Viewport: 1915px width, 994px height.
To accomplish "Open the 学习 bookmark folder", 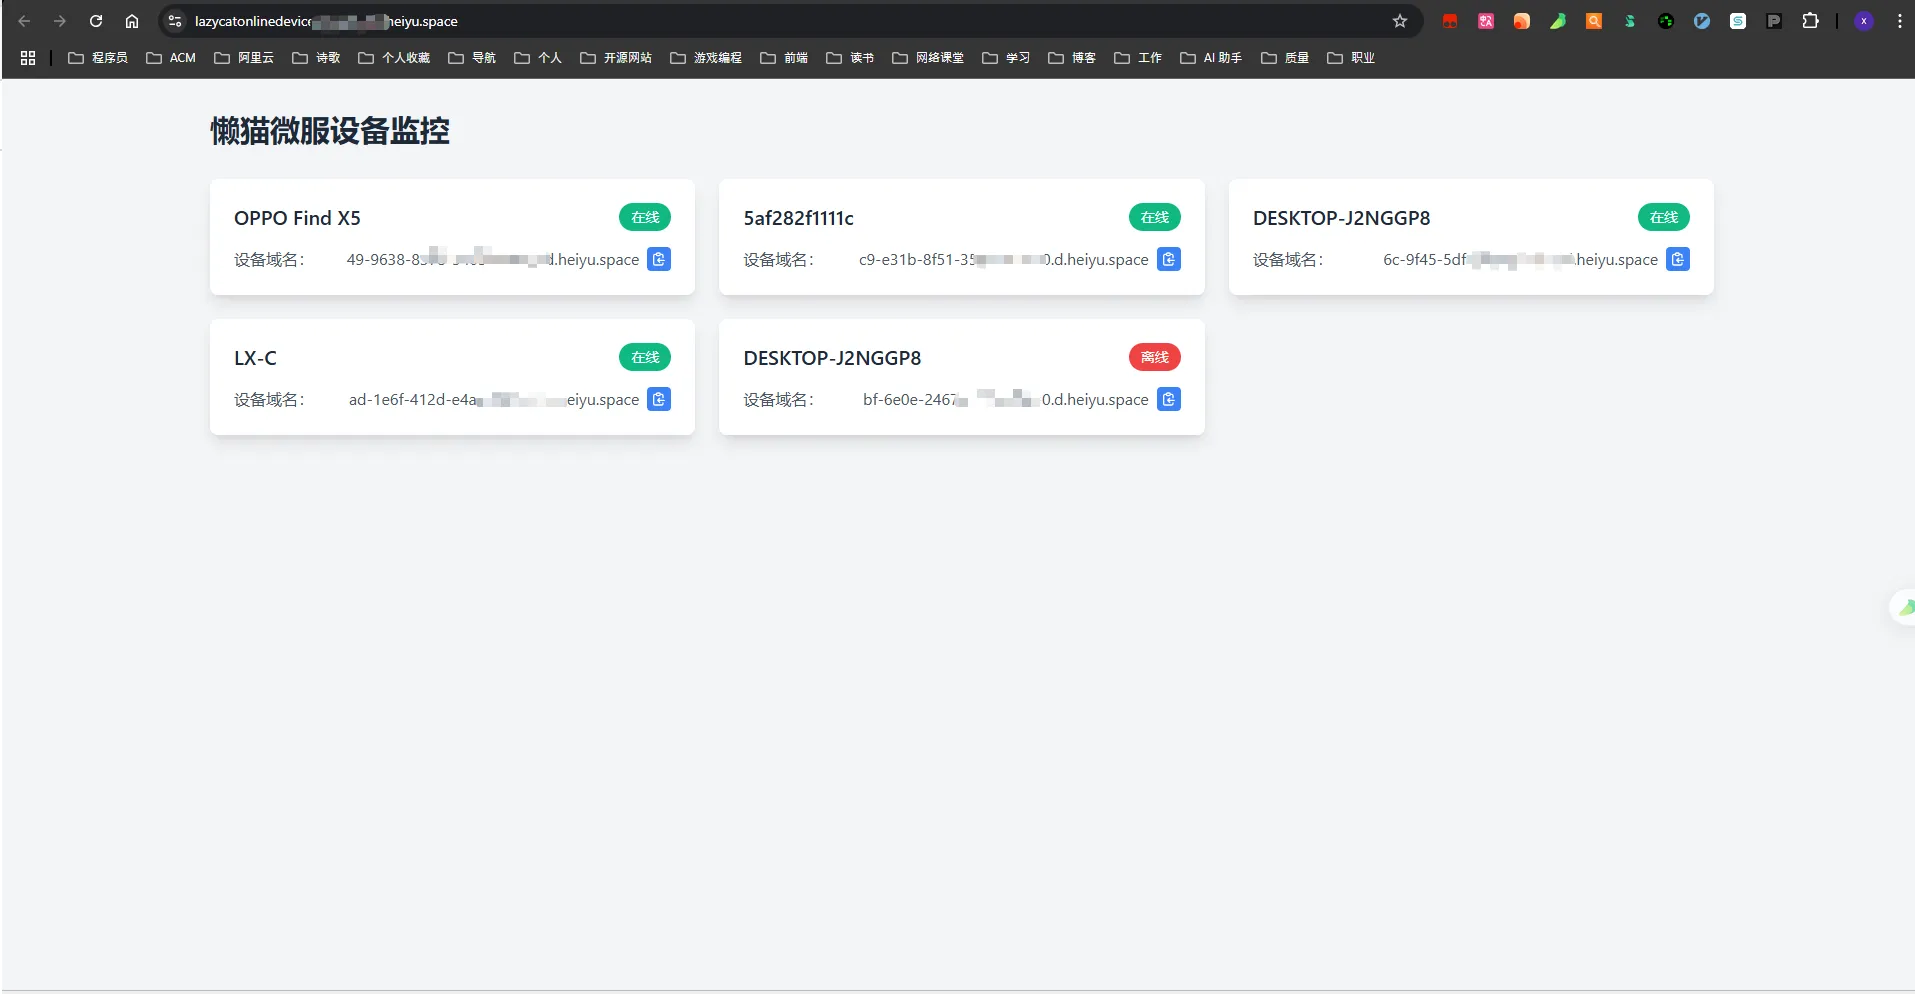I will pyautogui.click(x=1006, y=58).
